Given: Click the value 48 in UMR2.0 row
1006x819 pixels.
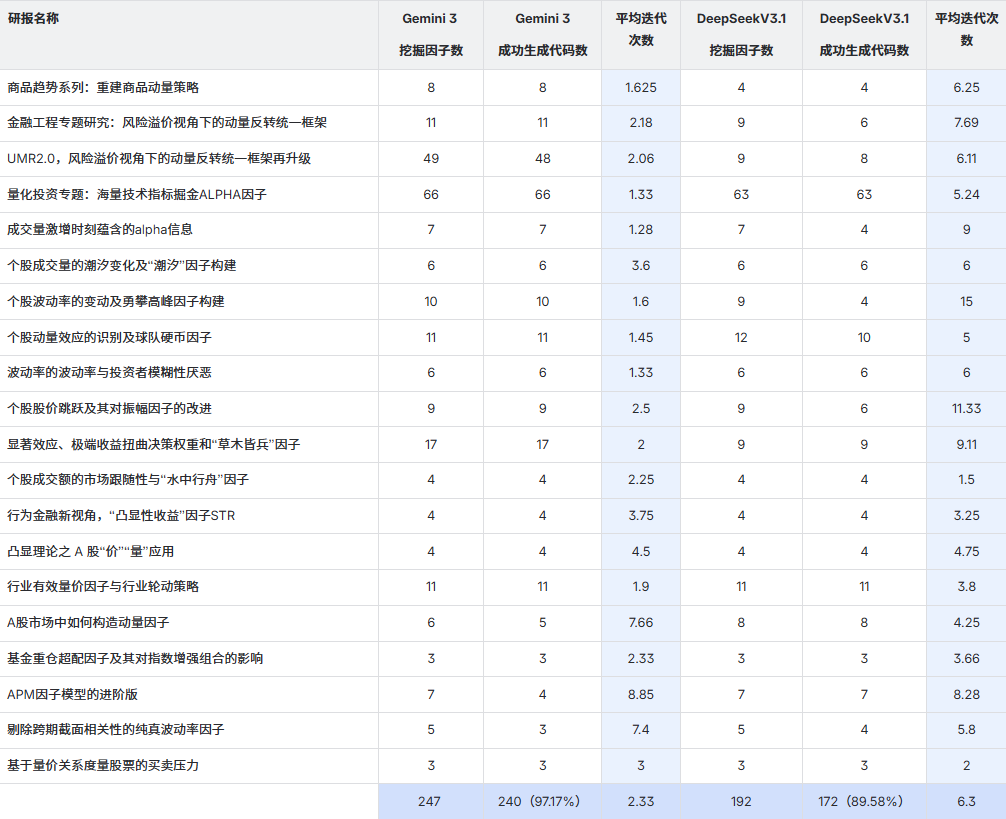Looking at the screenshot, I should [542, 159].
